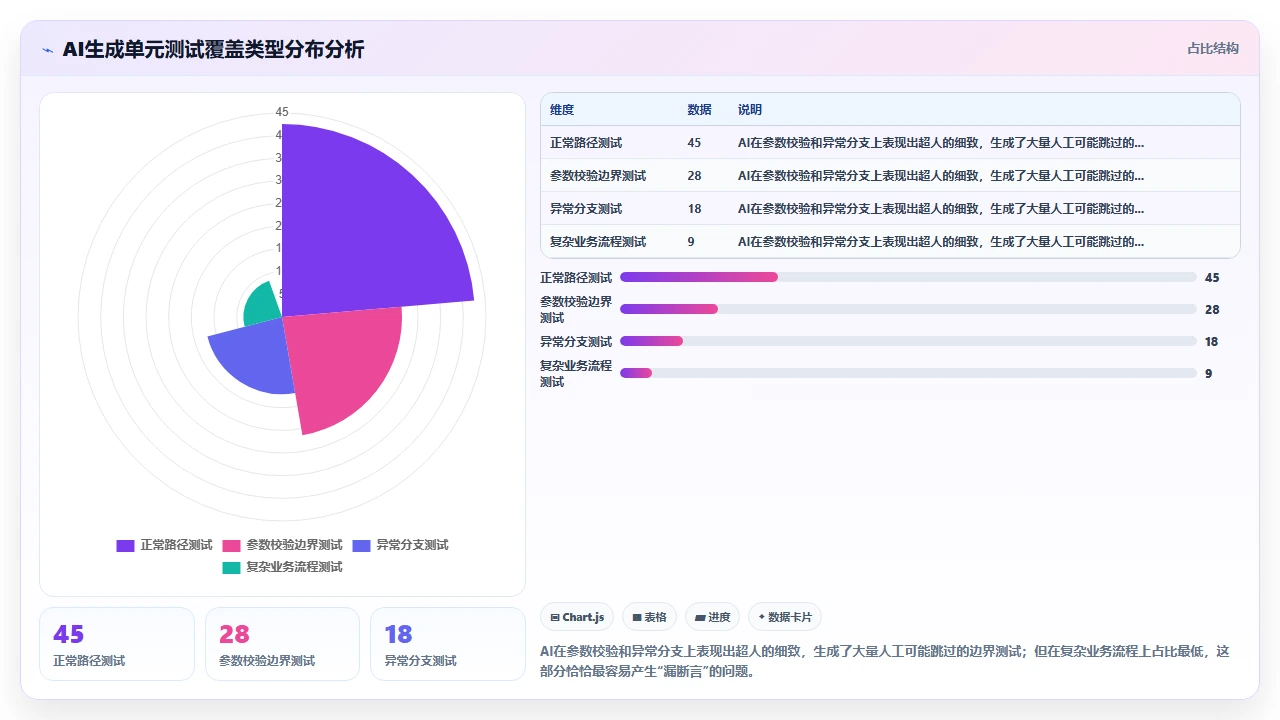
Task: Click the summary paragraph about 漏断言
Action: (x=885, y=661)
